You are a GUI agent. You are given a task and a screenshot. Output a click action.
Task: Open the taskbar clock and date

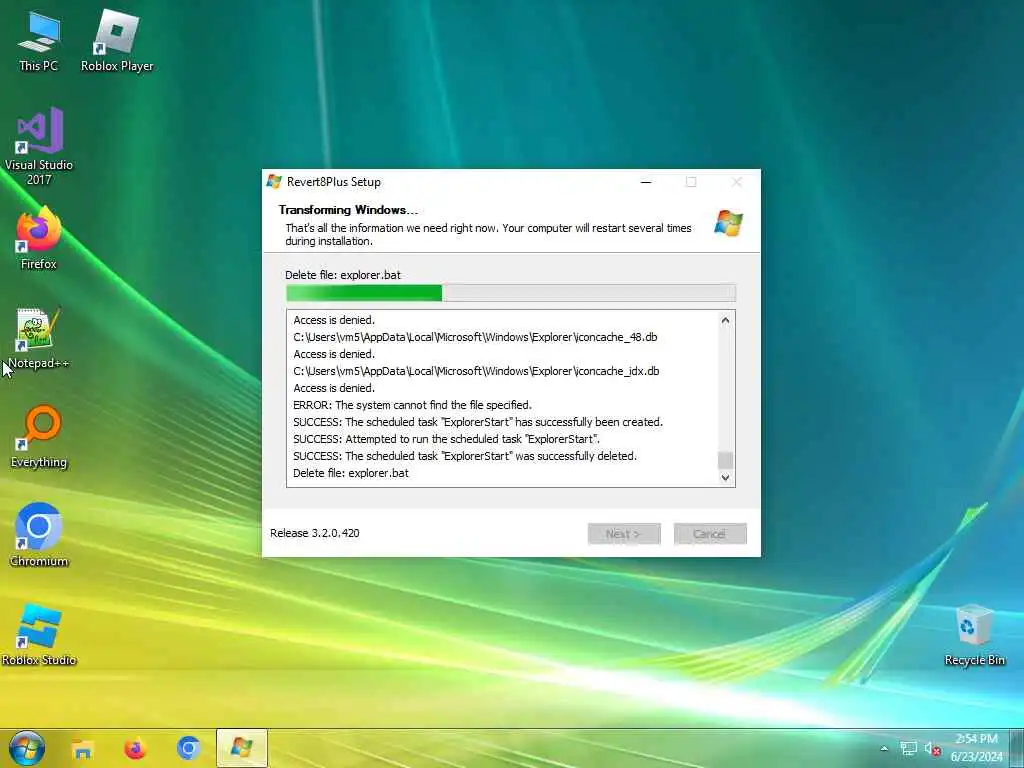click(976, 748)
